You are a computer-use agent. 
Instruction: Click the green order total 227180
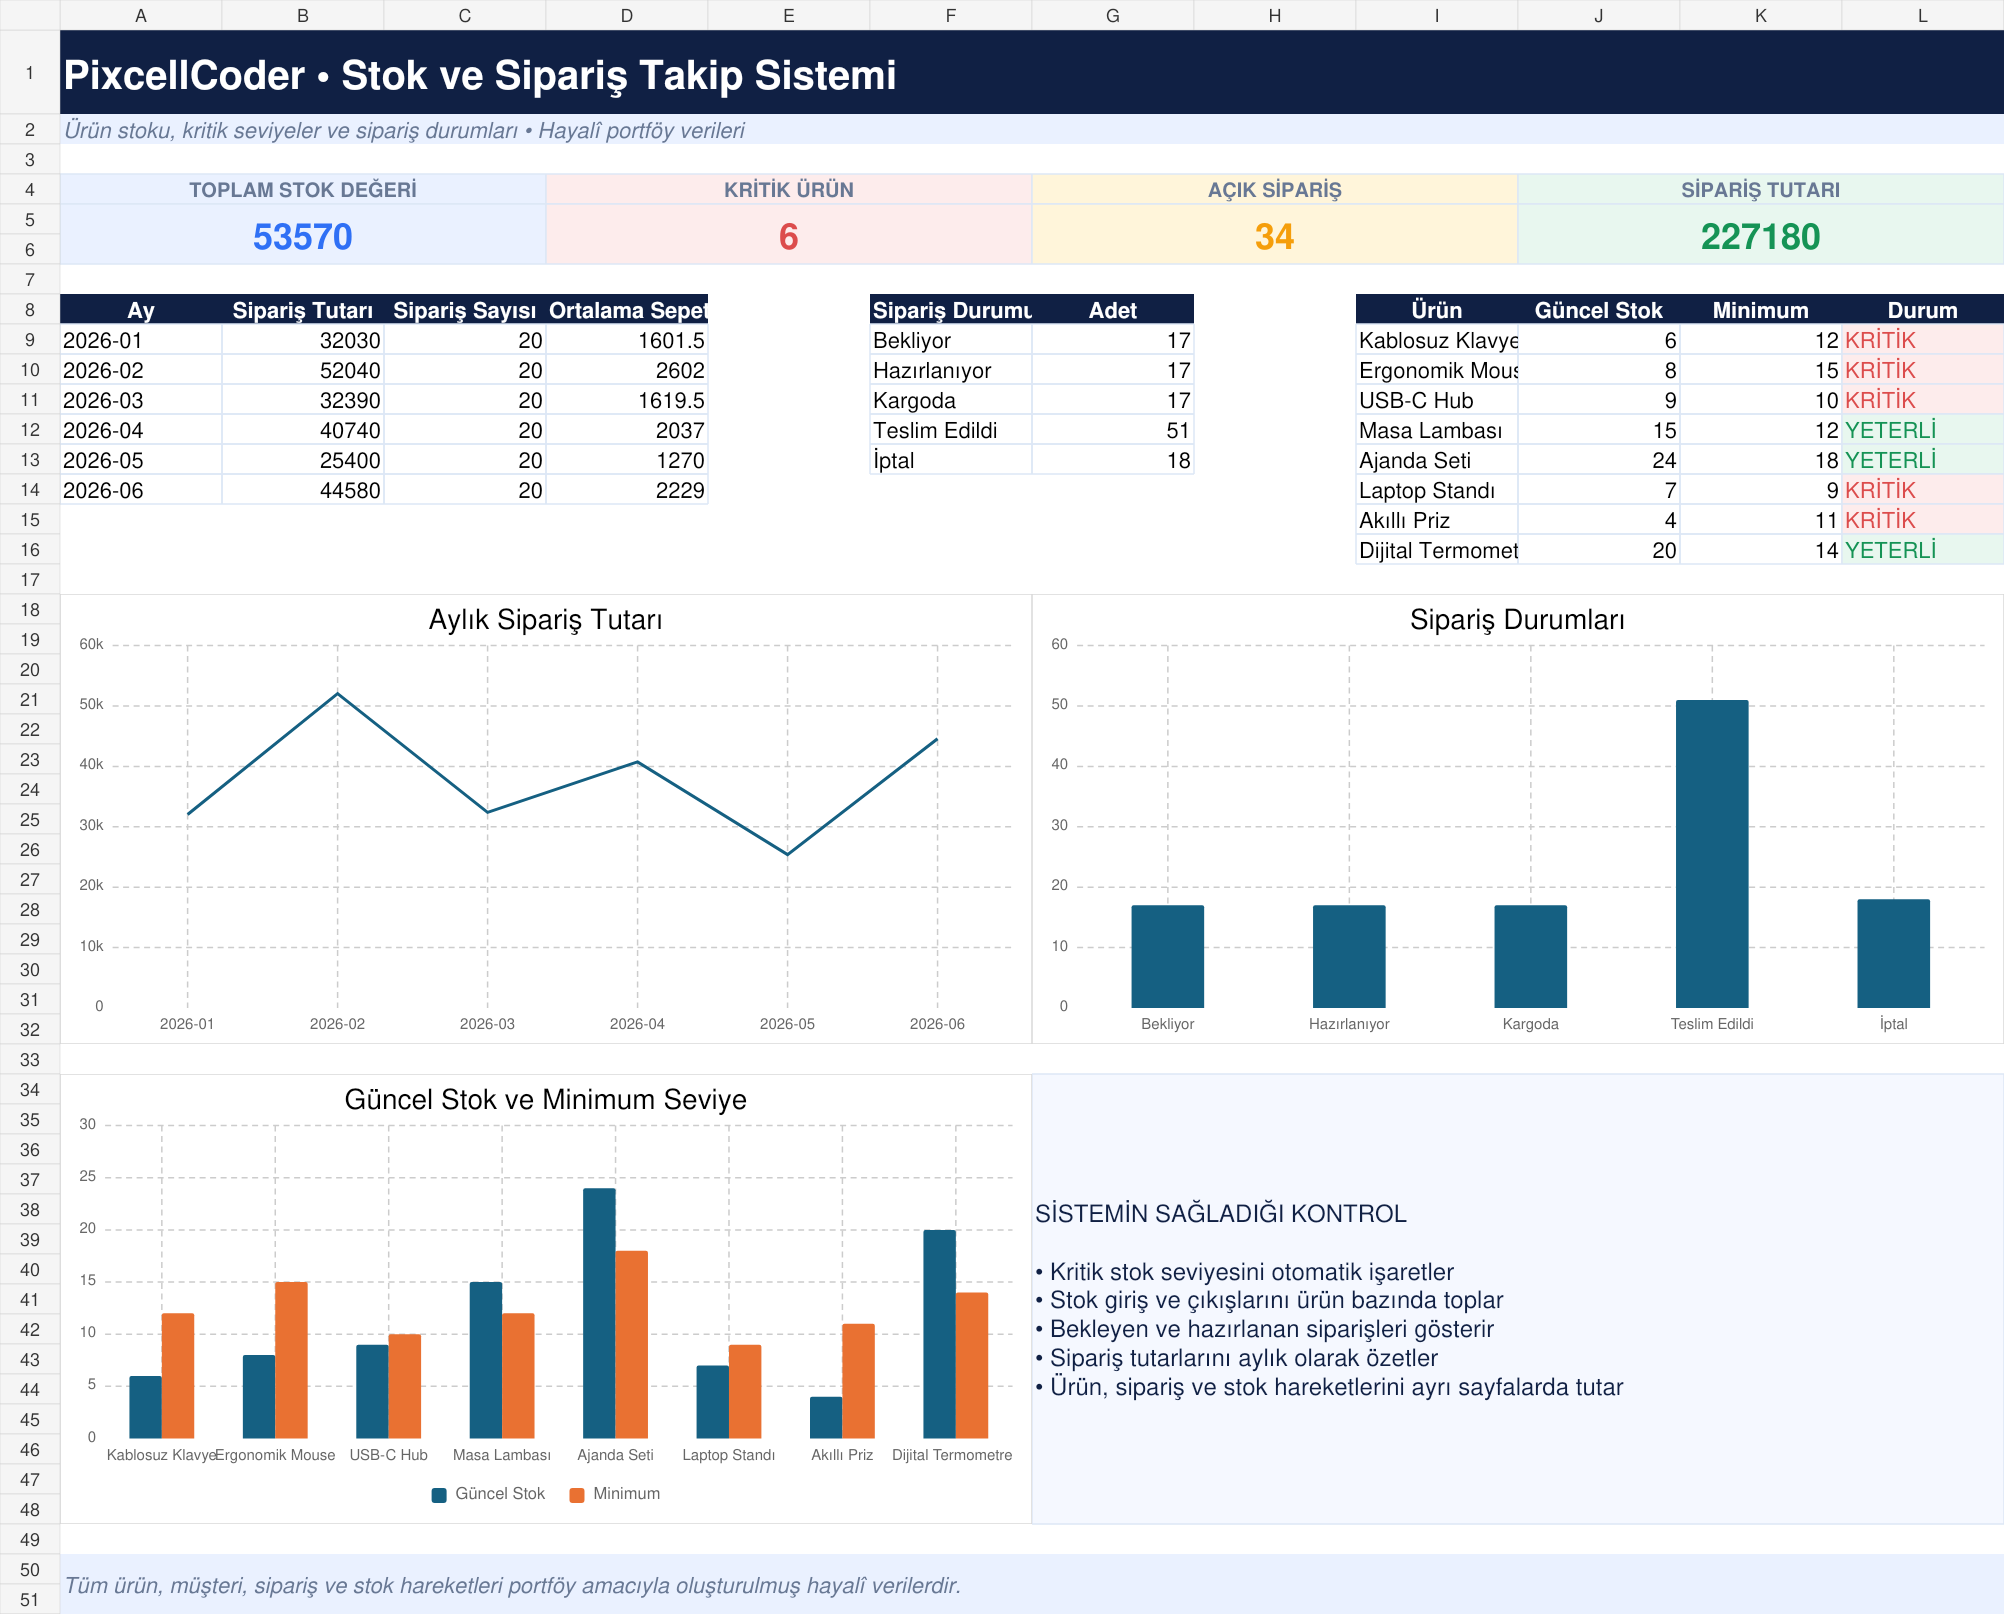(1761, 236)
